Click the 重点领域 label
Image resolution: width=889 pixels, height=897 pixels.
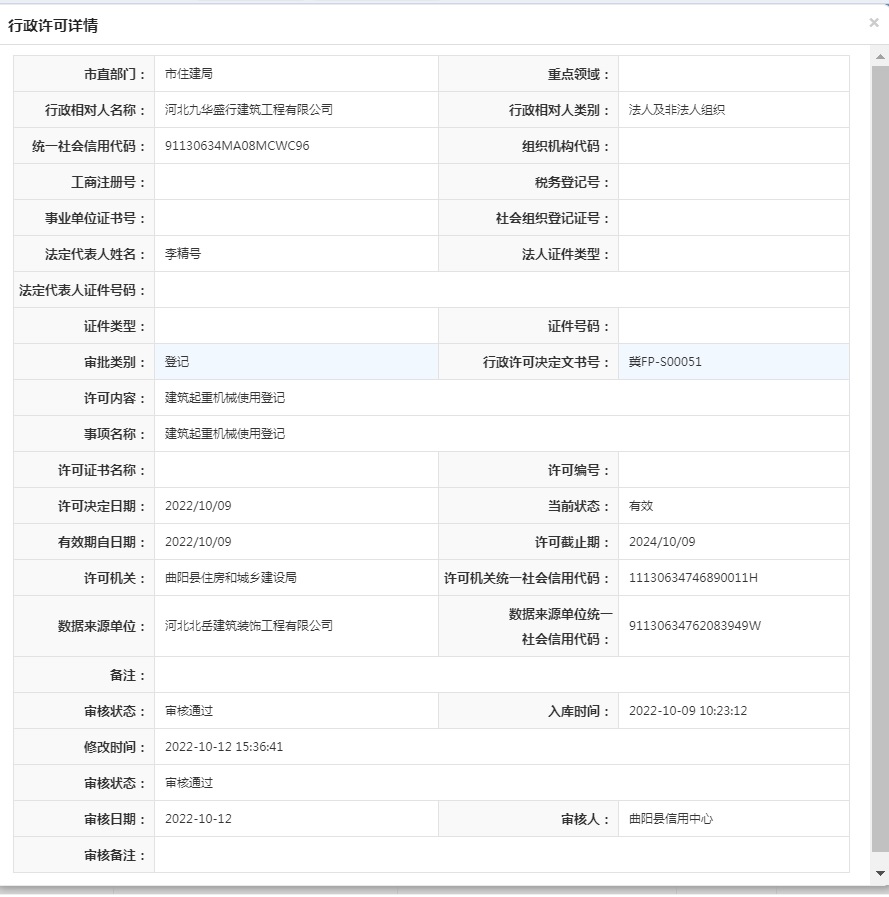[578, 74]
